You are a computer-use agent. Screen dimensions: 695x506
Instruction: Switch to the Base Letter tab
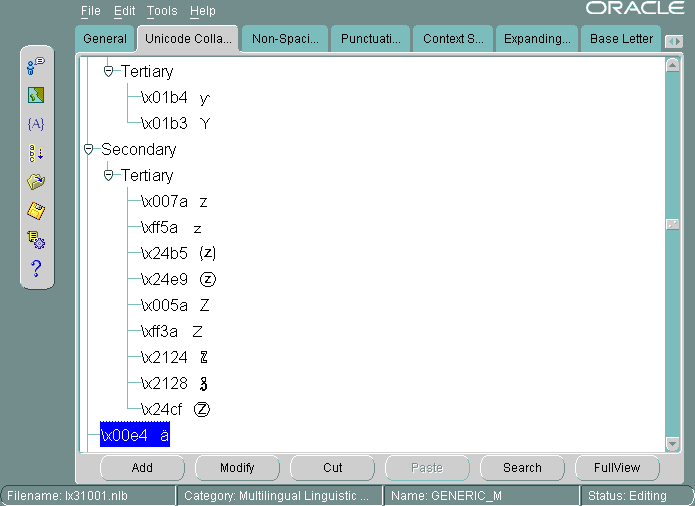pos(619,39)
